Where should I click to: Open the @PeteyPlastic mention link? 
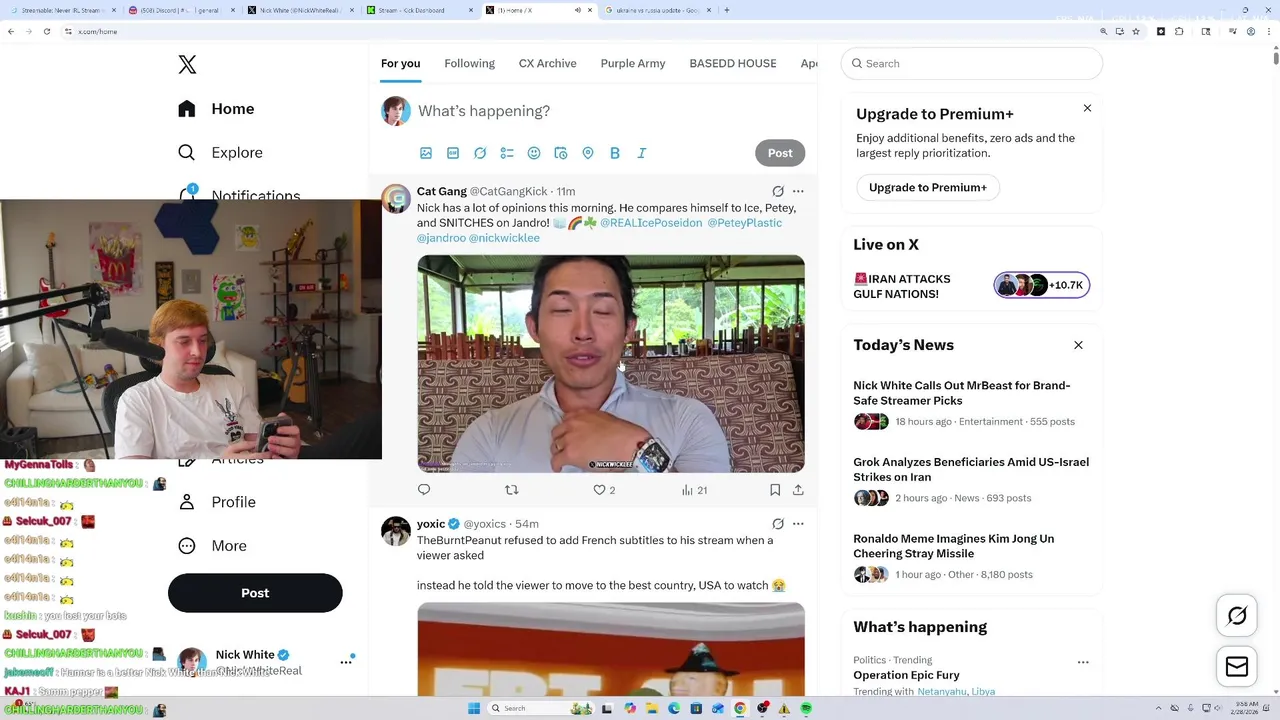click(745, 223)
